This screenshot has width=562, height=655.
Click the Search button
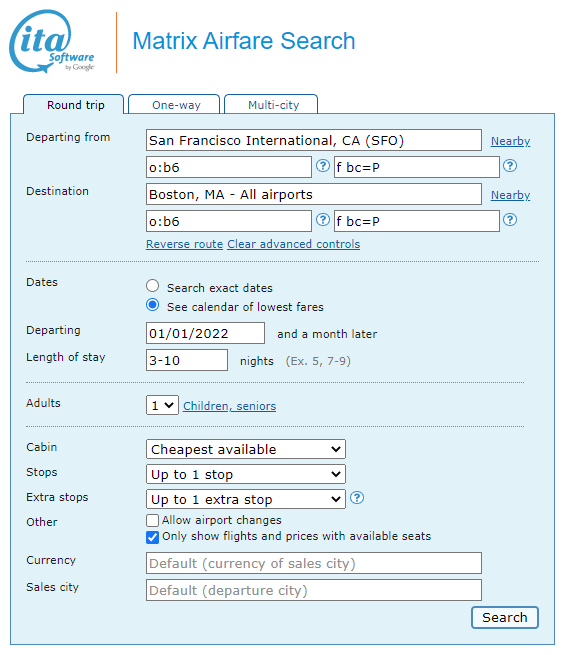pos(505,617)
